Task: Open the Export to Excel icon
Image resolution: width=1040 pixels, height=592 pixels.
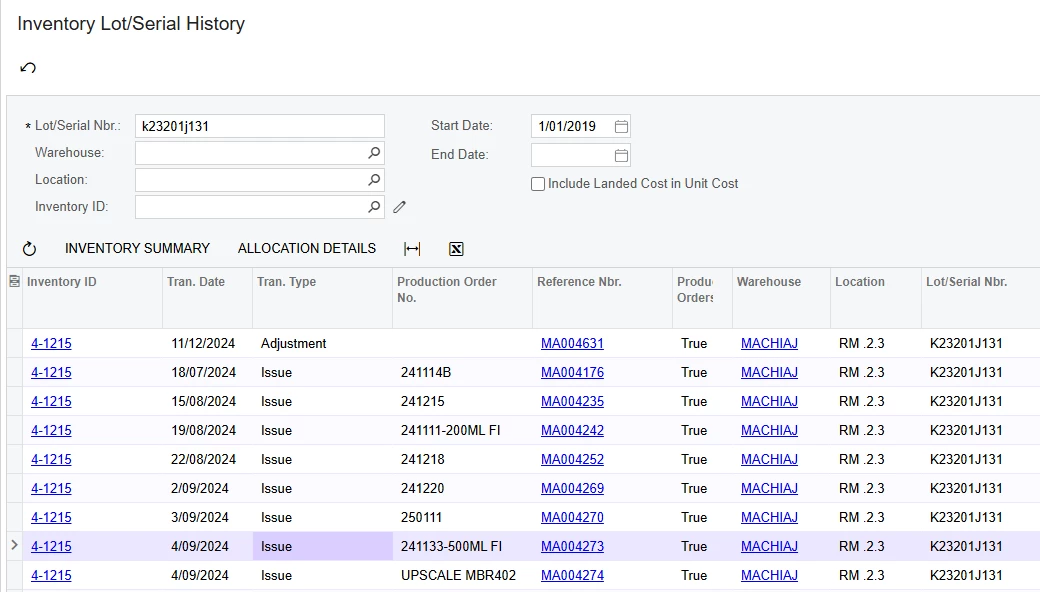Action: click(x=456, y=248)
